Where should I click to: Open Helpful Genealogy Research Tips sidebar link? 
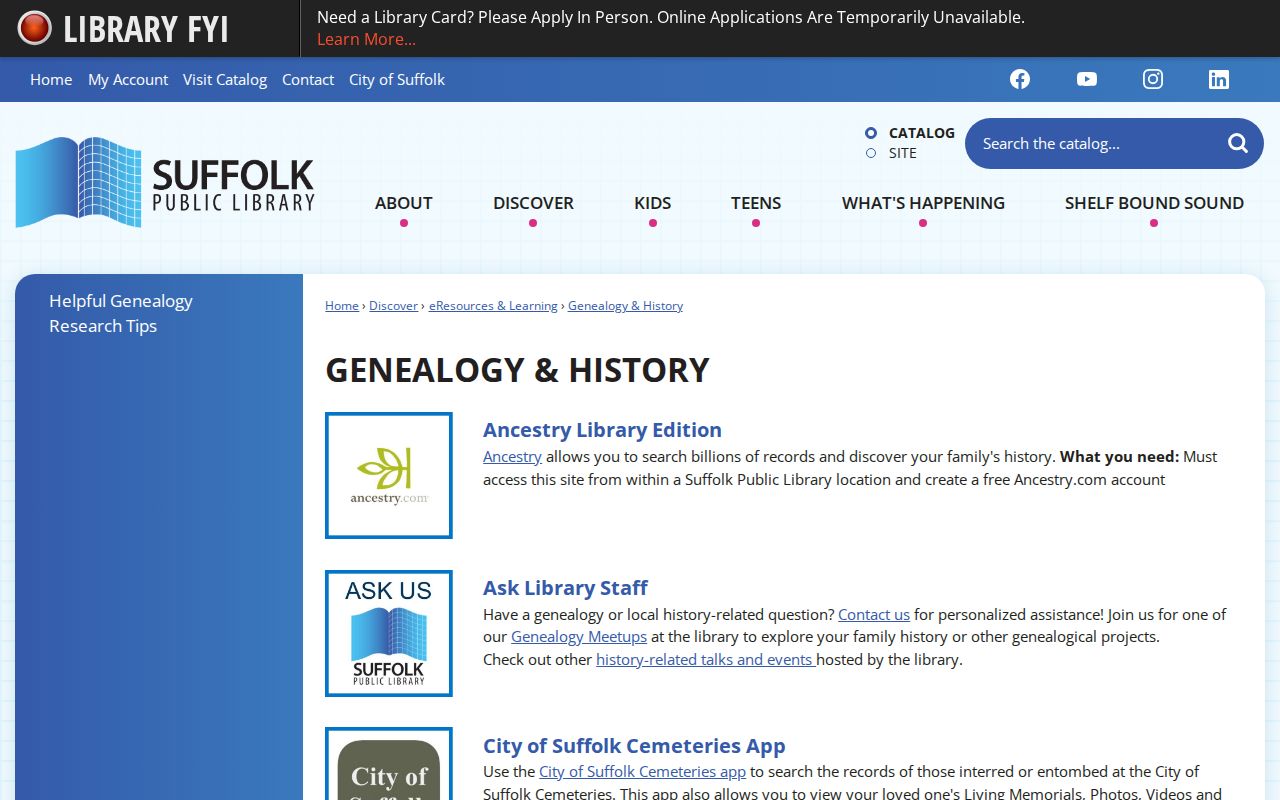click(121, 313)
